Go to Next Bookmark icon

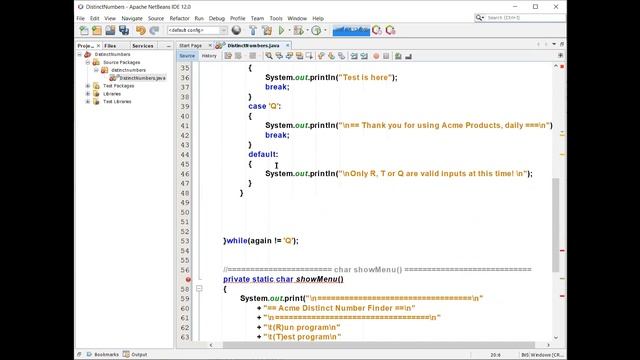[331, 56]
